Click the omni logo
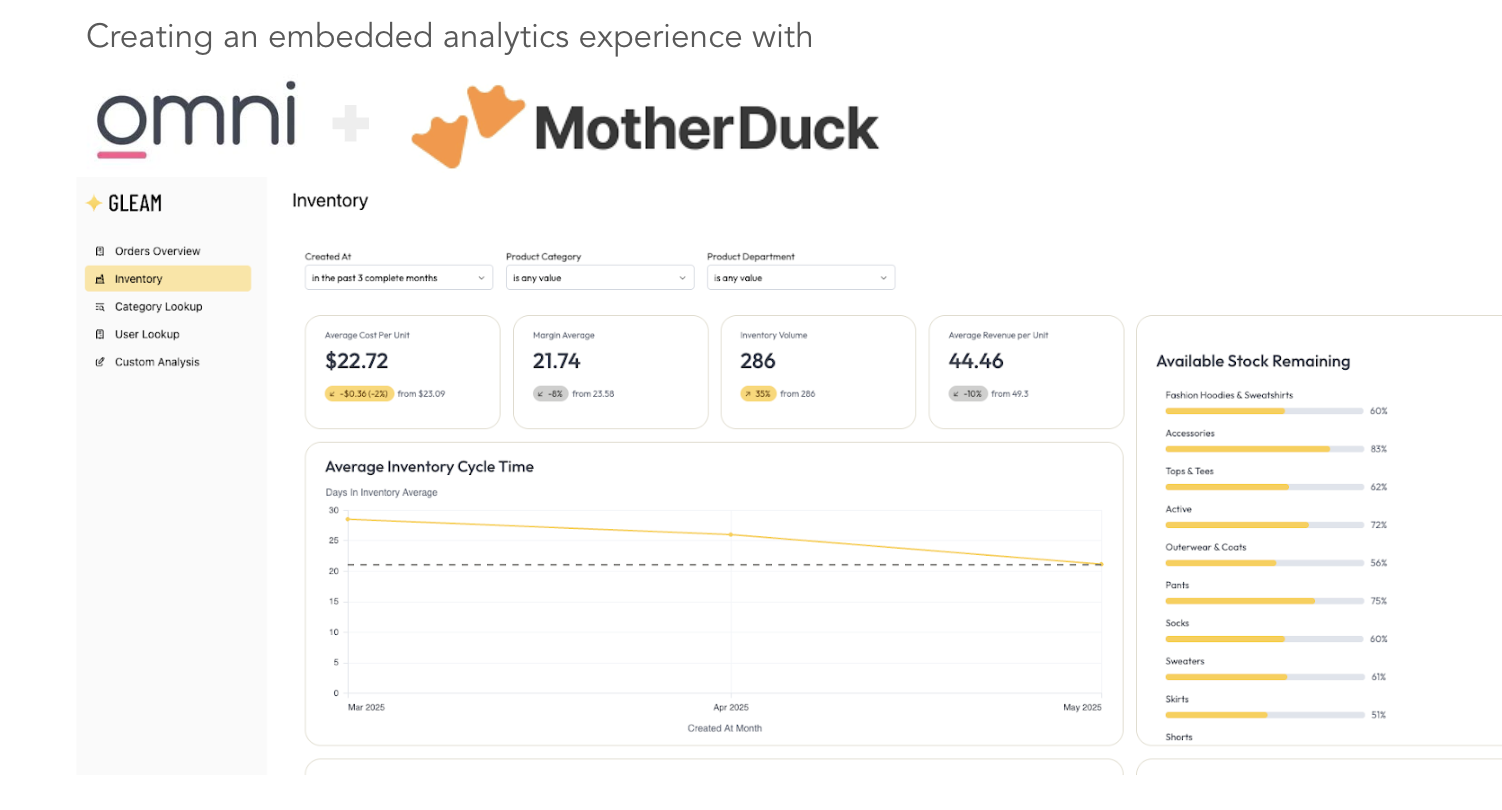The height and width of the screenshot is (810, 1502). [196, 119]
